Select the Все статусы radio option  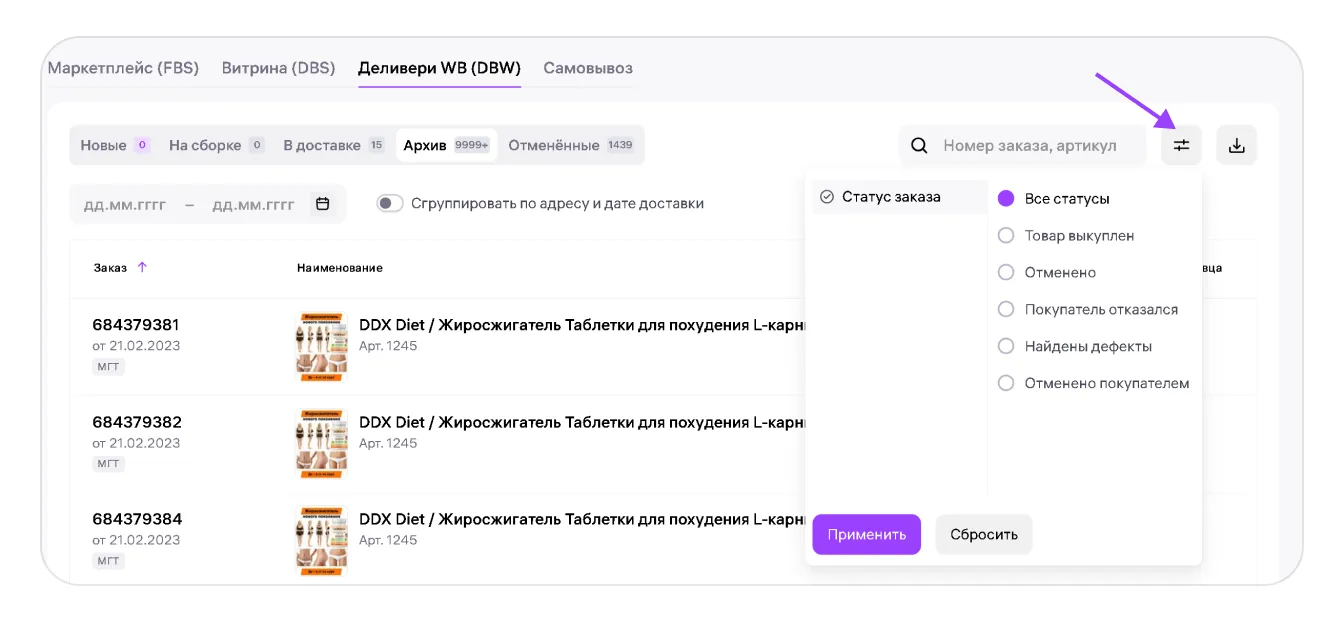coord(1006,199)
